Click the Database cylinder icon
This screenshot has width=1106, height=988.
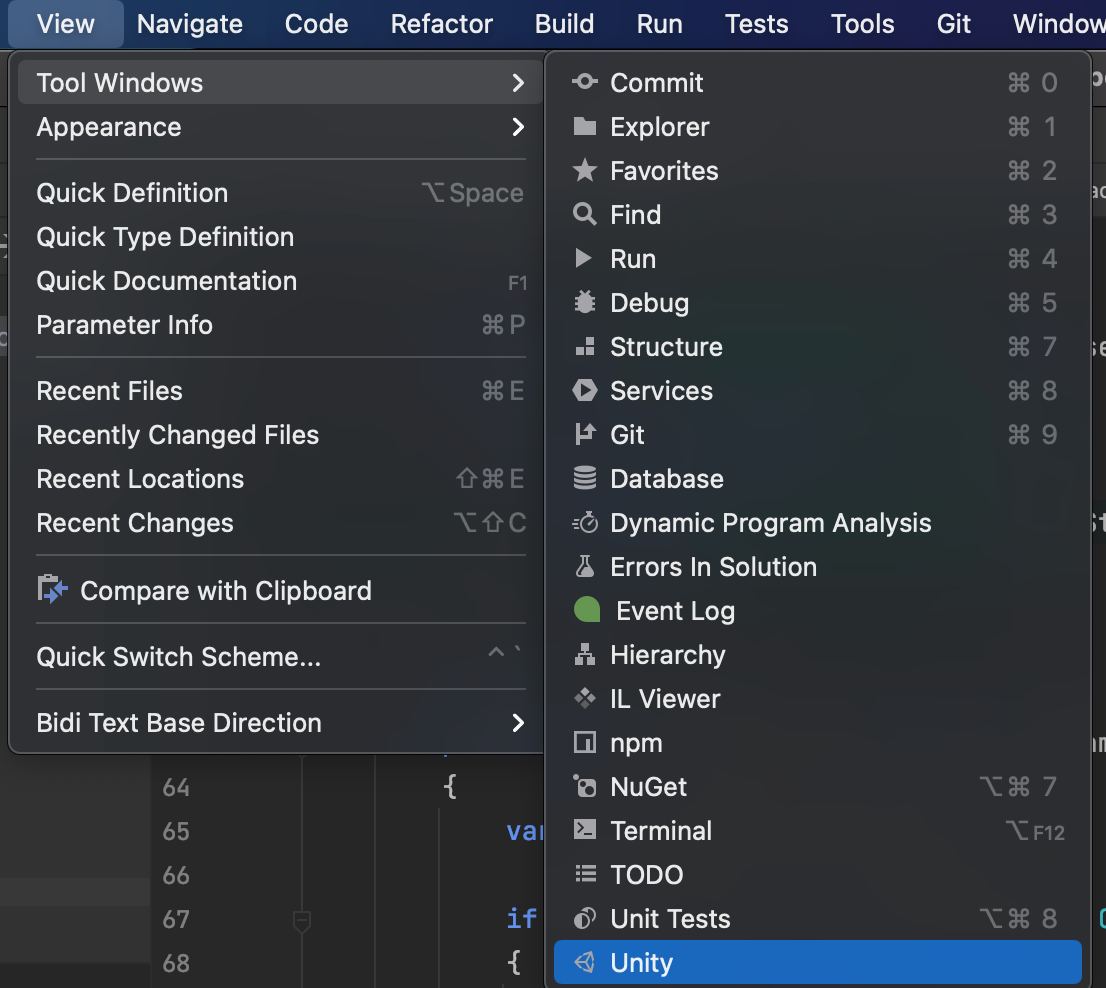pyautogui.click(x=585, y=479)
